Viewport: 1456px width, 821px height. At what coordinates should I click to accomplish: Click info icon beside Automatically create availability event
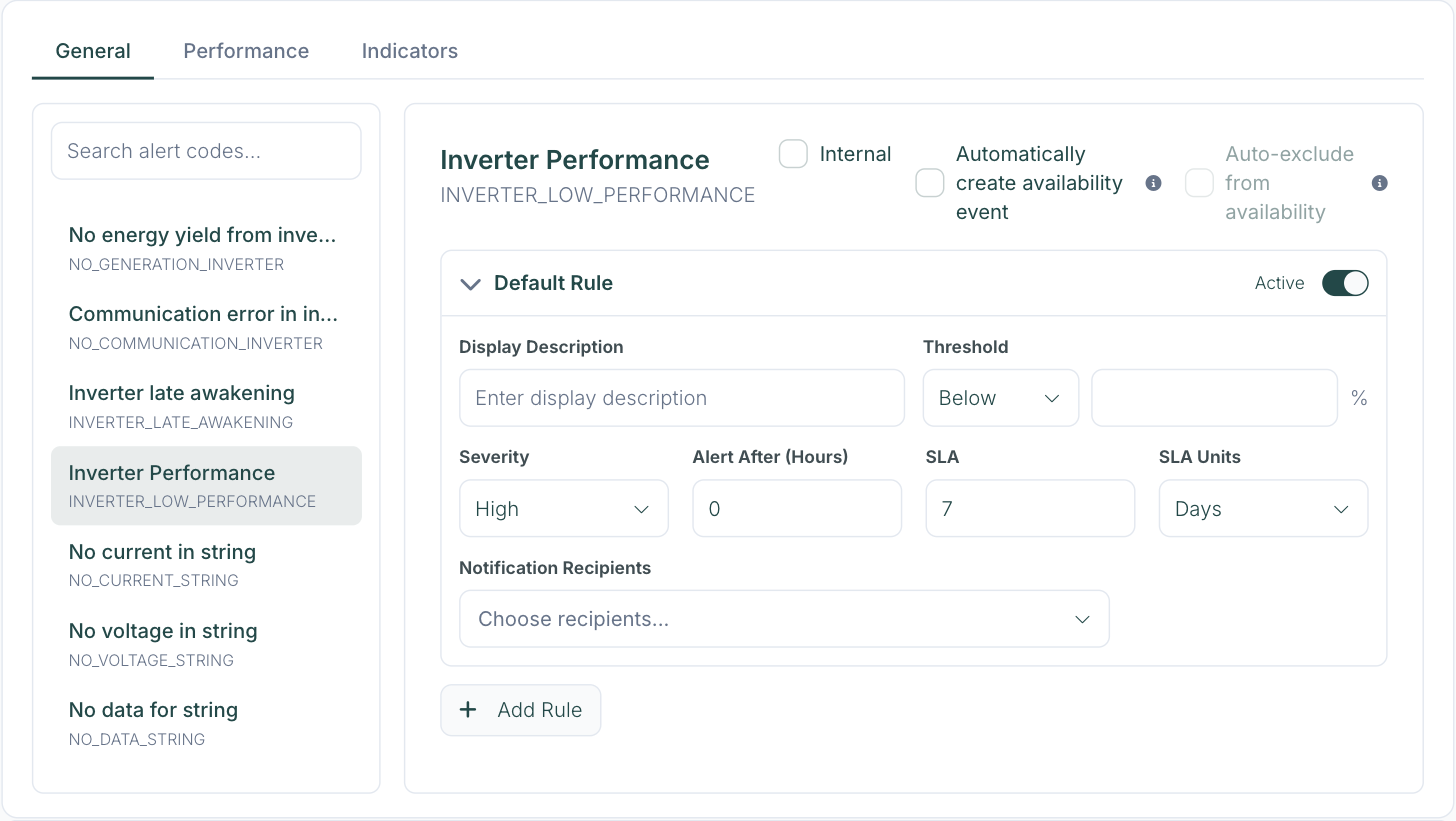[1153, 183]
